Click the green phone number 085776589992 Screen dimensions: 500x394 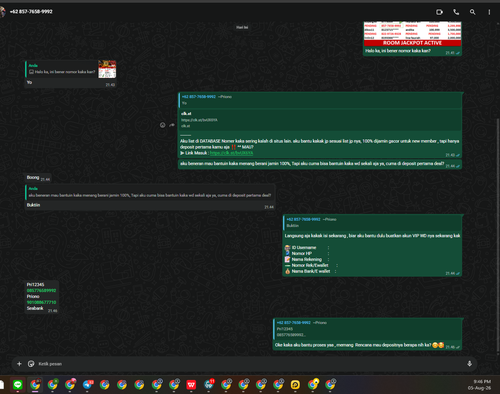pos(41,291)
